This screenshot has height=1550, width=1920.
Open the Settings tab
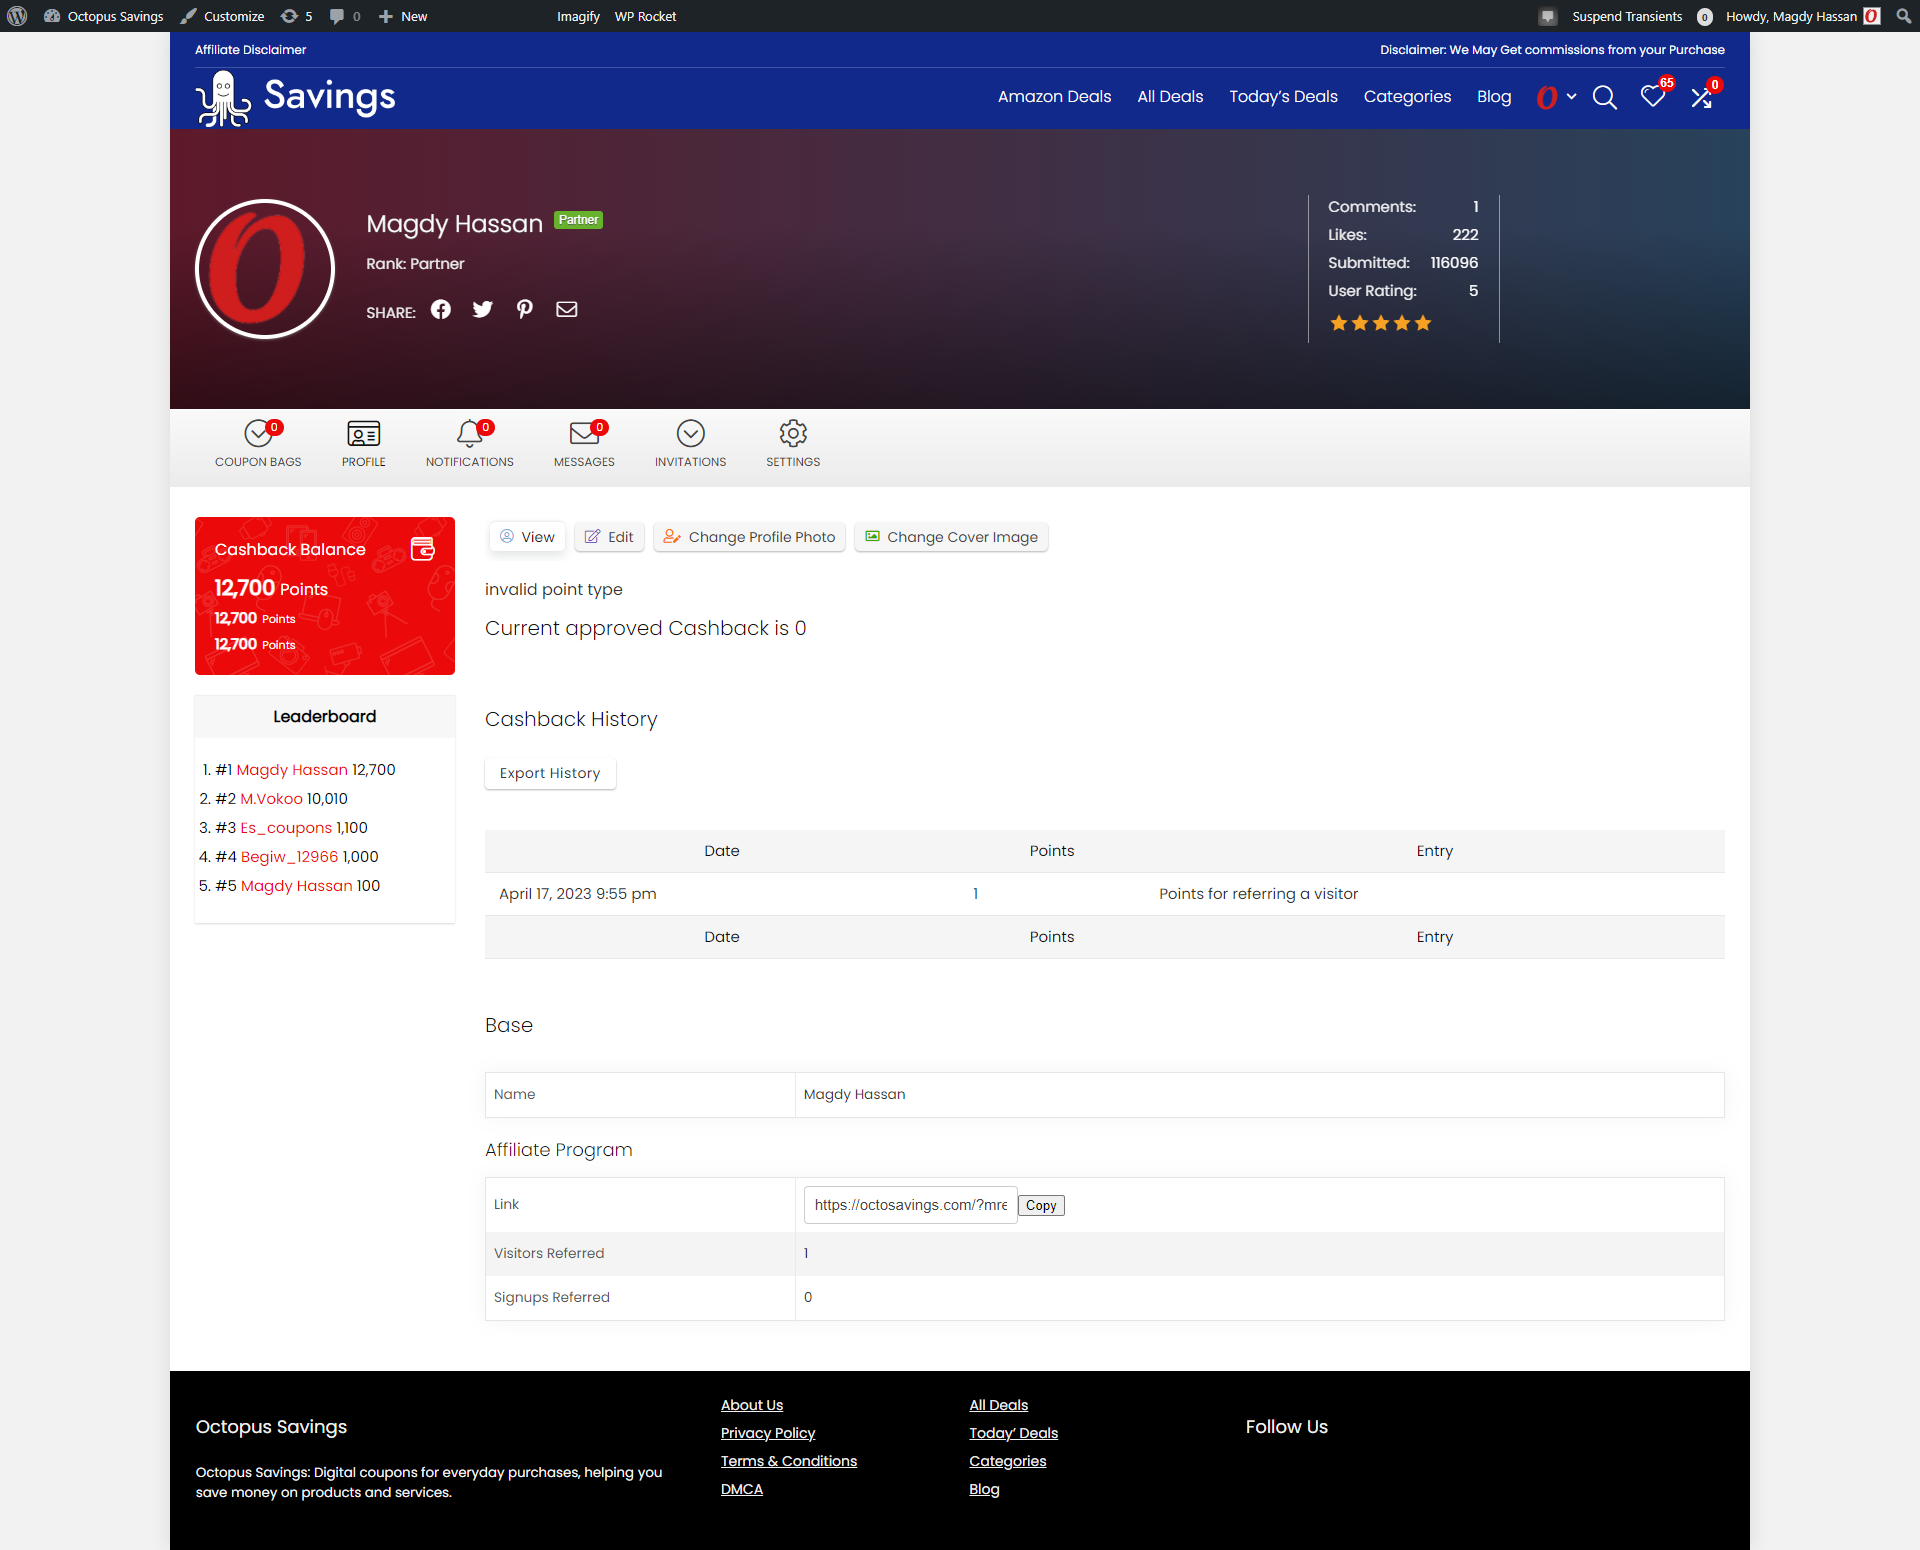(x=793, y=444)
